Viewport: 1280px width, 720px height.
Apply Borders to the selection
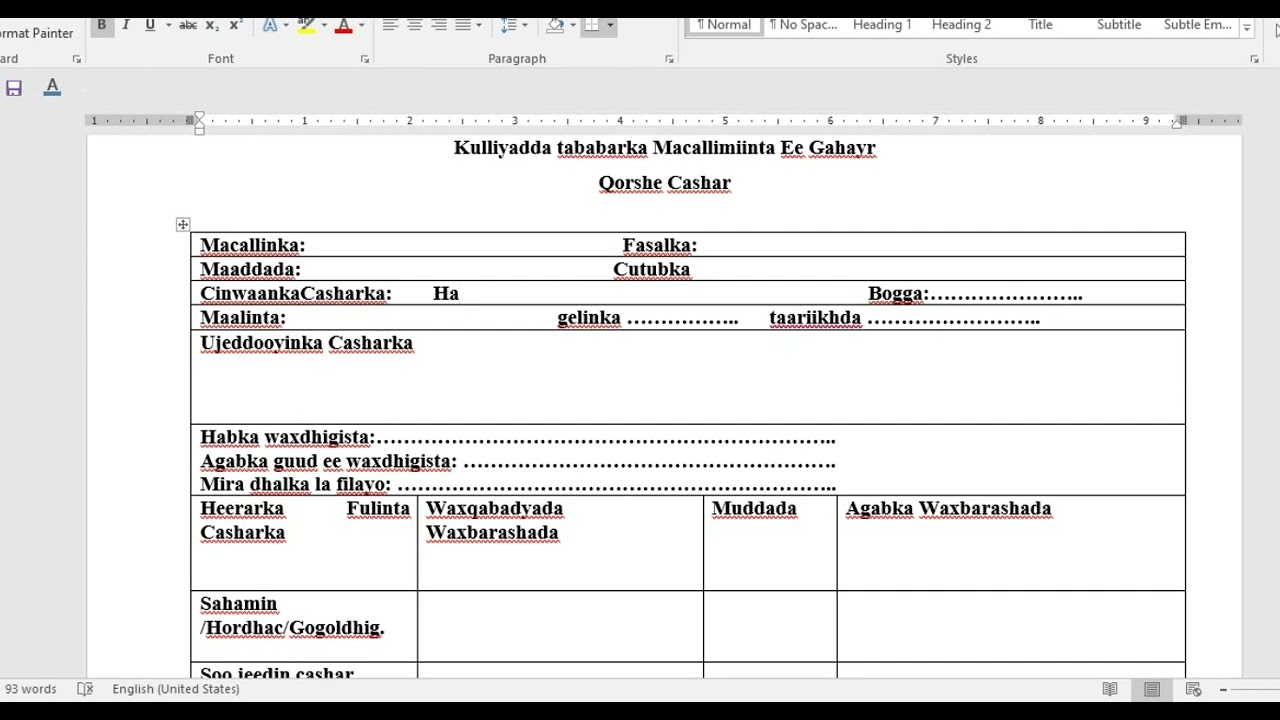coord(592,25)
